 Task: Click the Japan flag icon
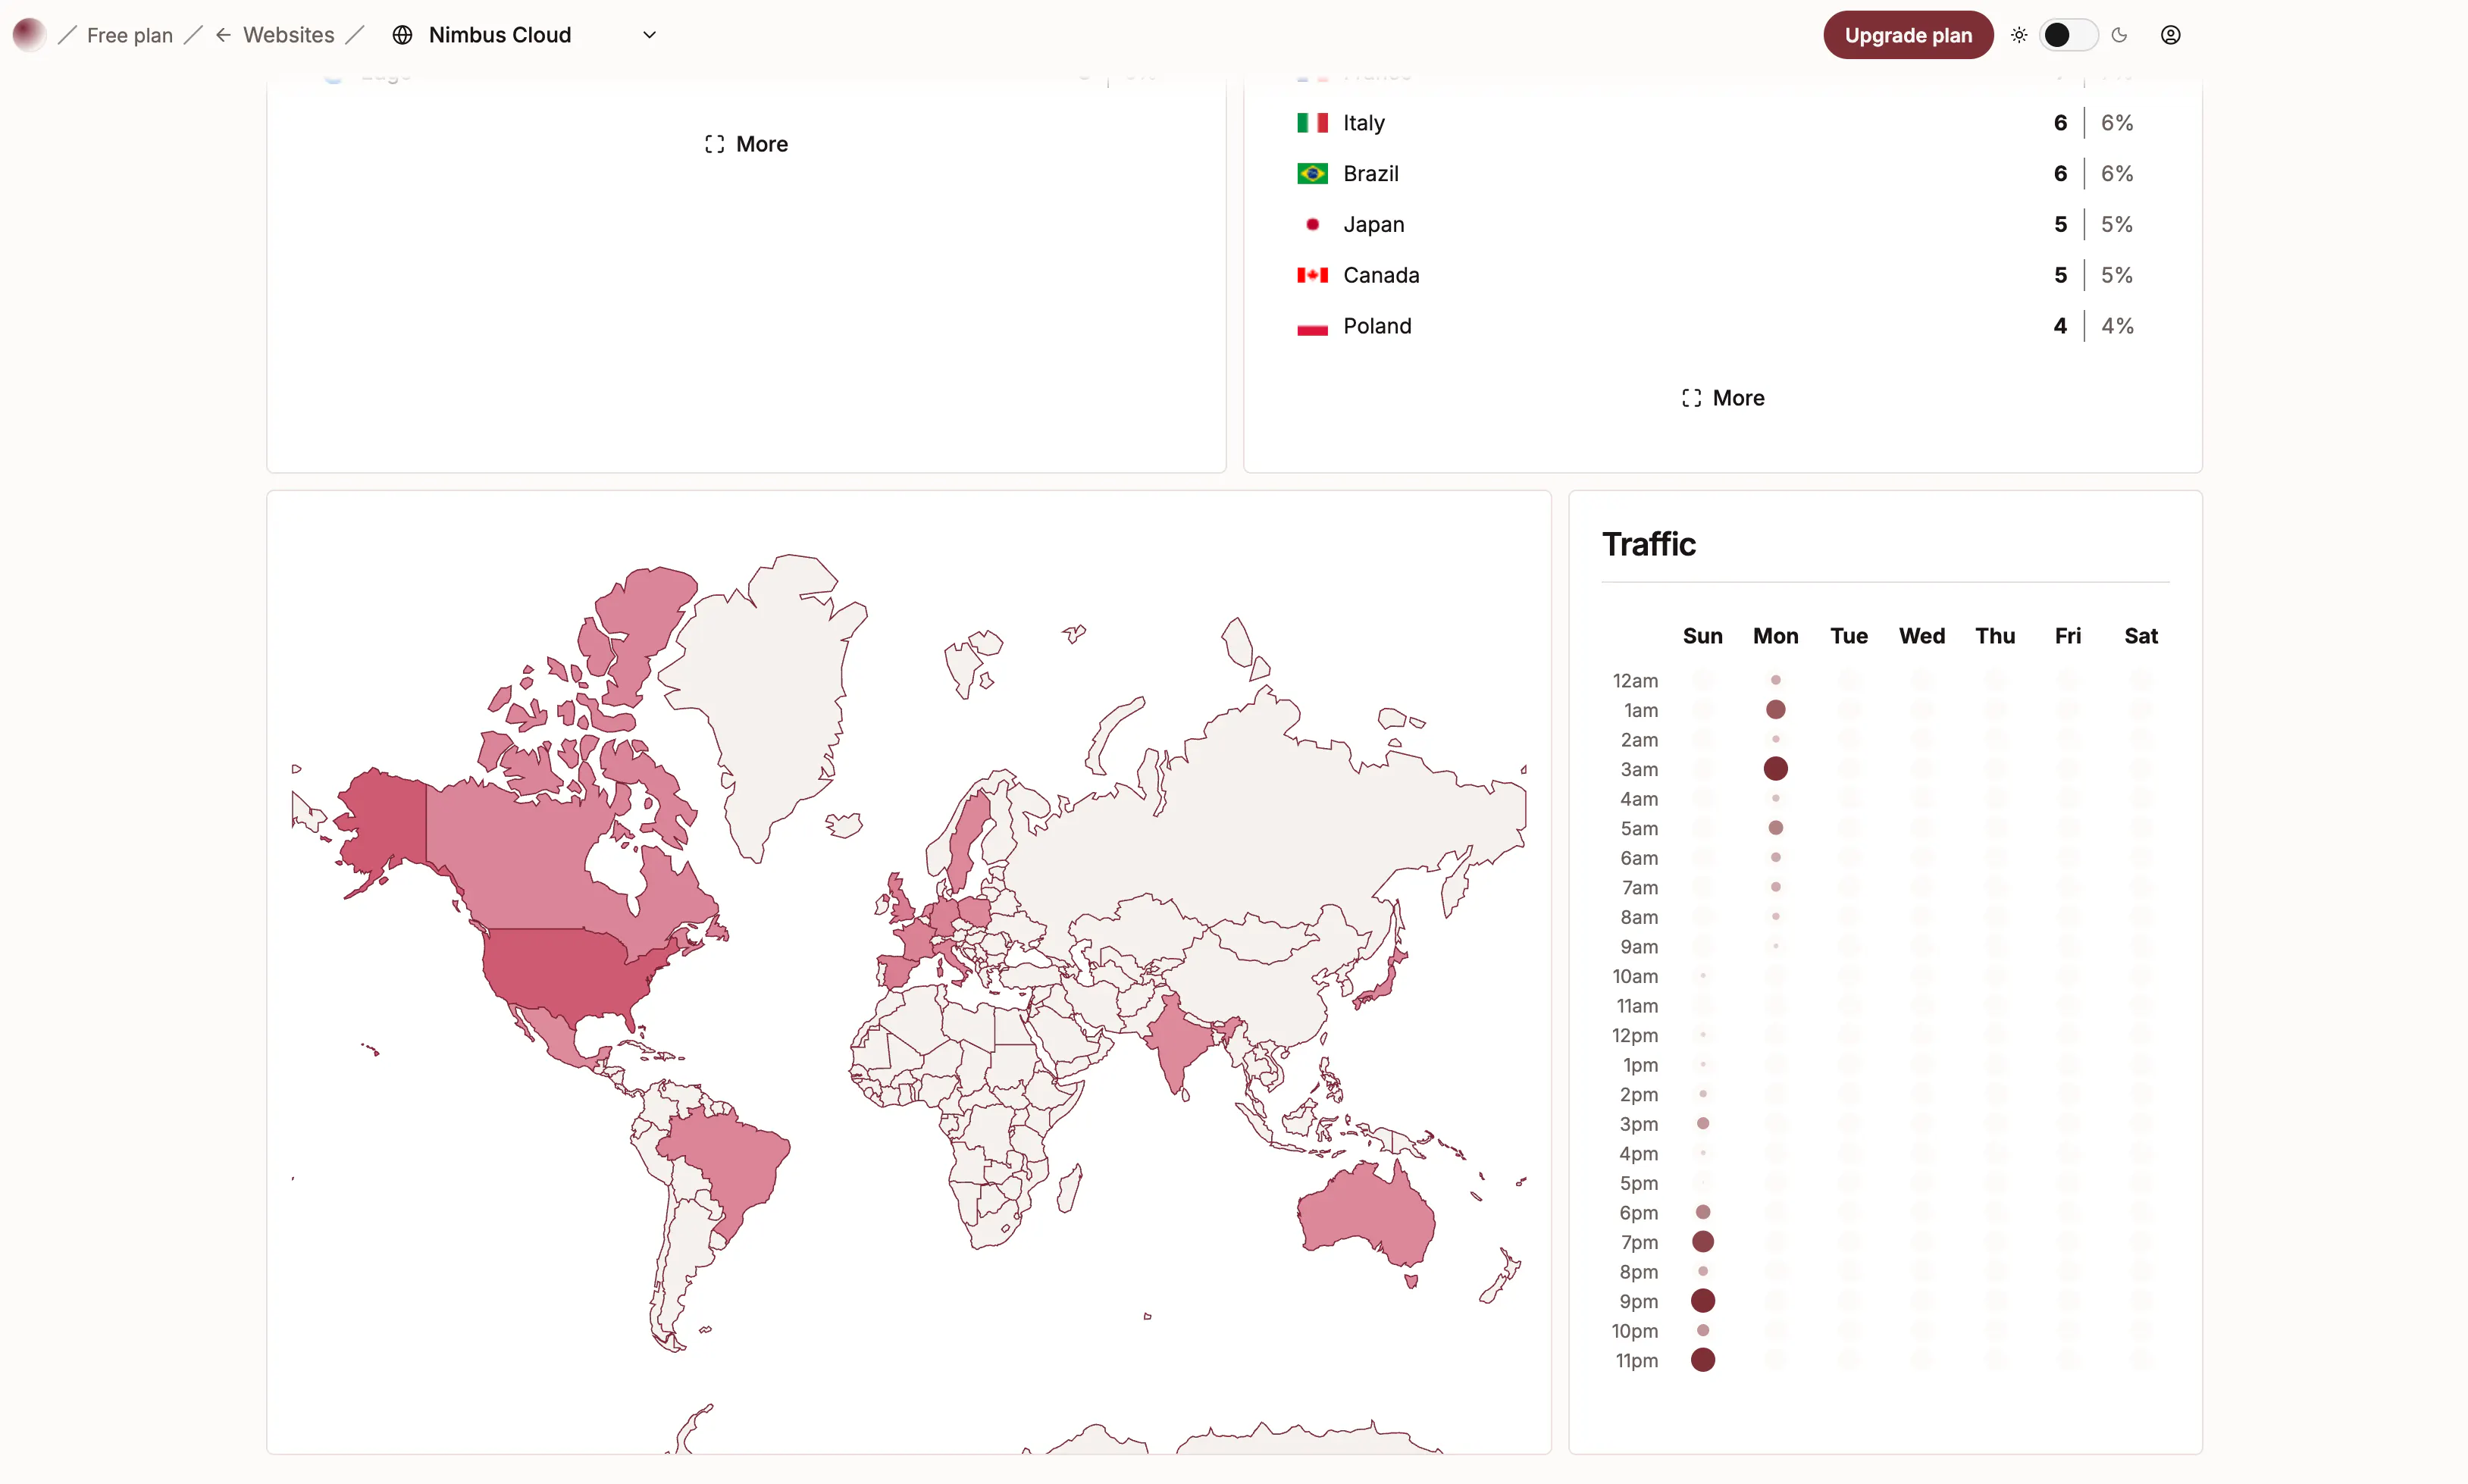click(1312, 225)
